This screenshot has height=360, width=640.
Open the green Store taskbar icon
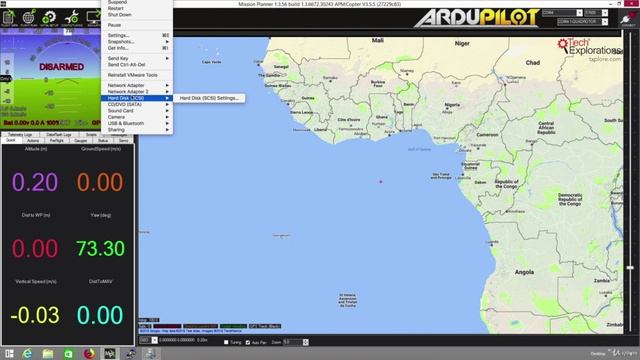coord(68,353)
